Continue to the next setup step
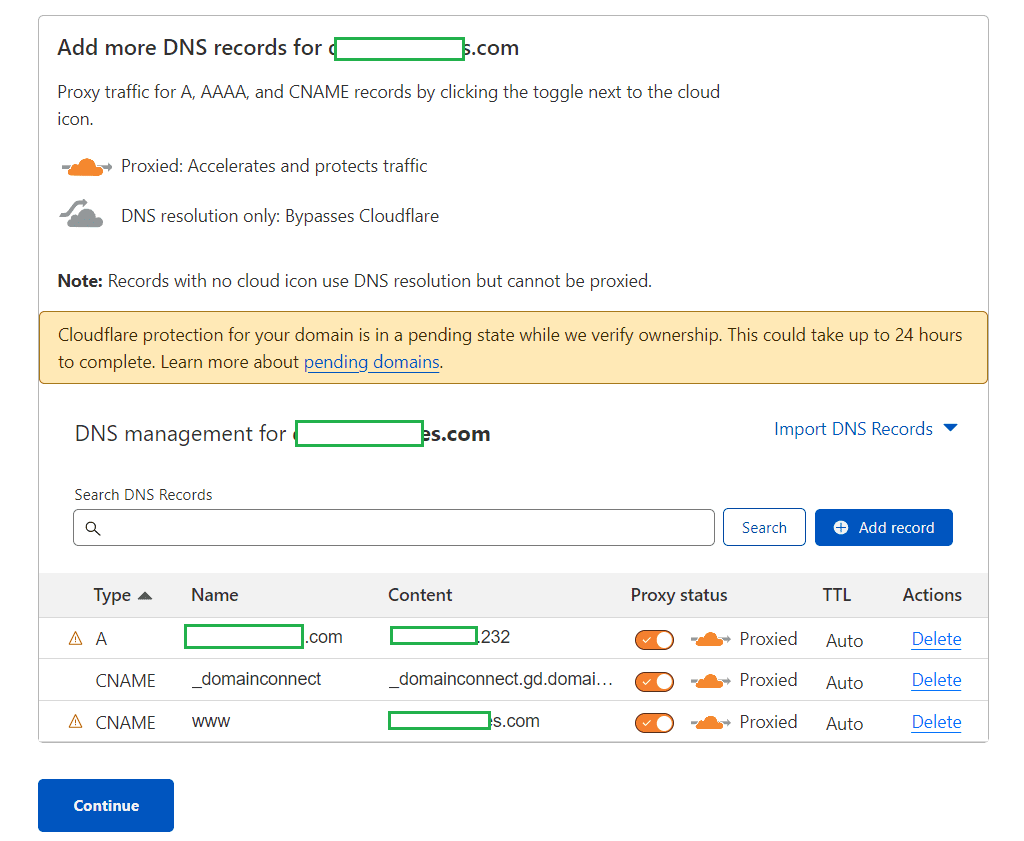This screenshot has height=841, width=1024. 106,805
